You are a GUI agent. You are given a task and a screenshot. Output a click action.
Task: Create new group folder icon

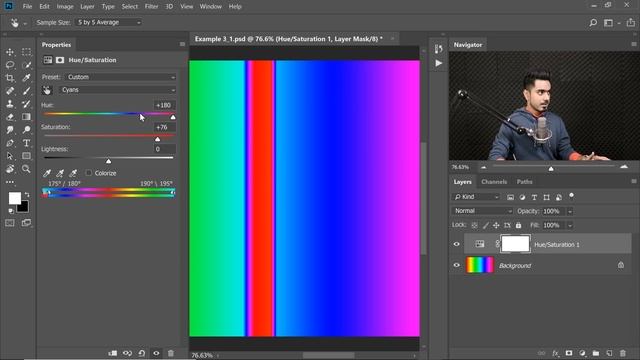pyautogui.click(x=596, y=353)
